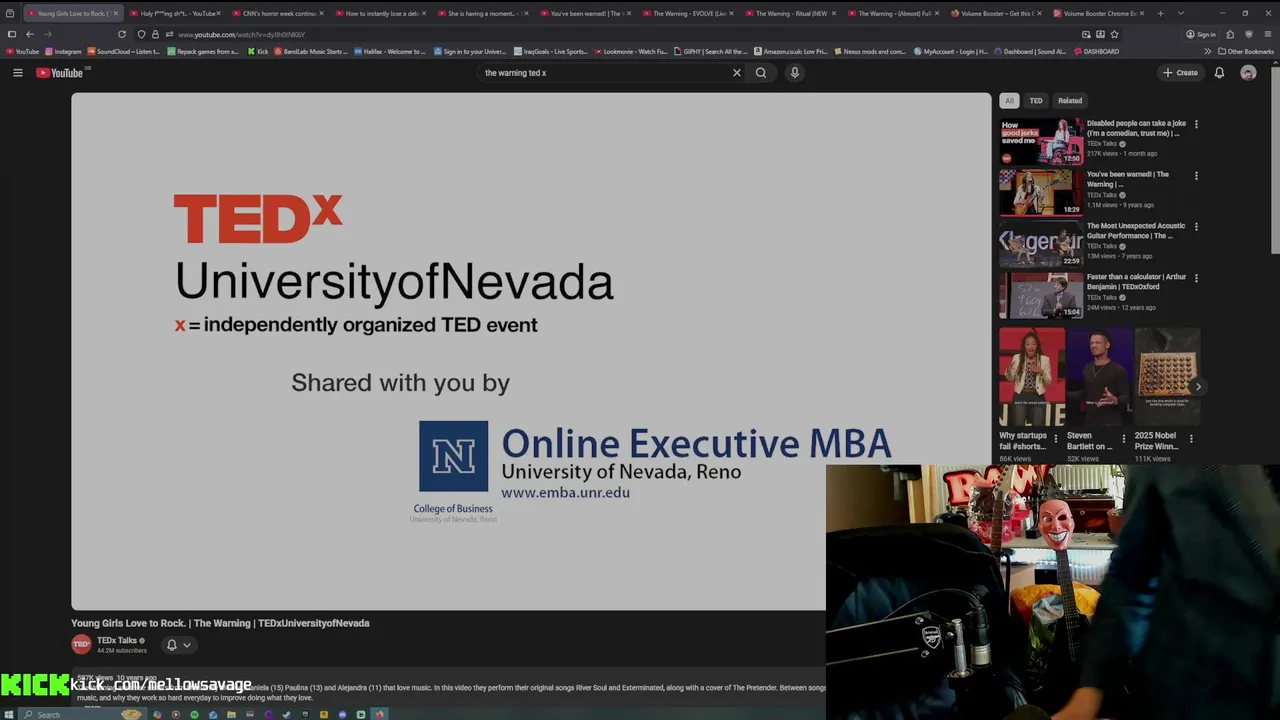Click the browser forward arrow

[x=47, y=34]
